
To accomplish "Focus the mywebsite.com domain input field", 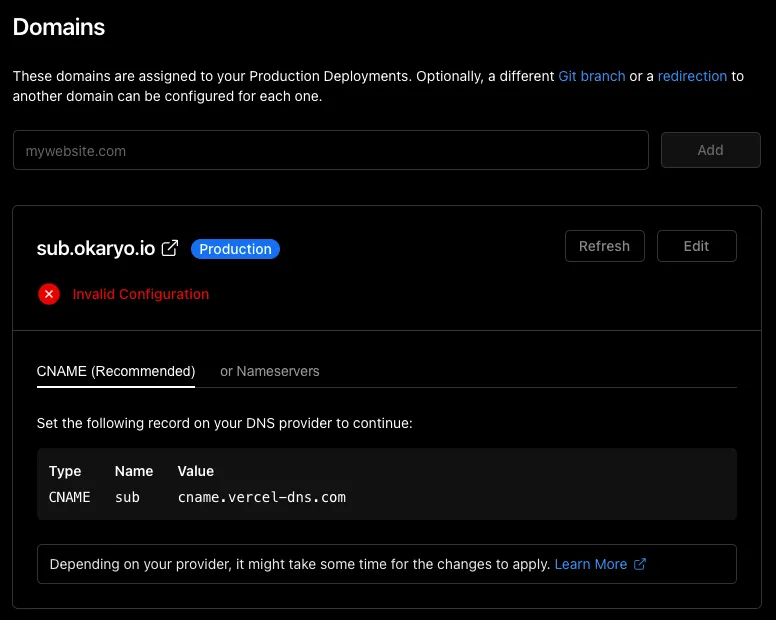I will (x=330, y=151).
